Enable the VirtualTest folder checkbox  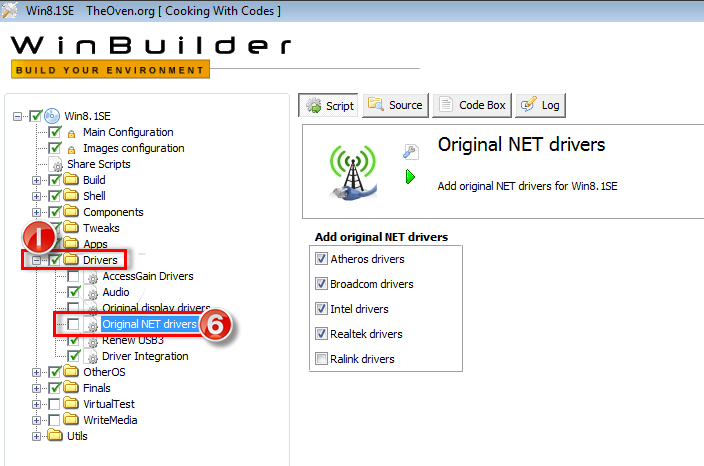54,404
